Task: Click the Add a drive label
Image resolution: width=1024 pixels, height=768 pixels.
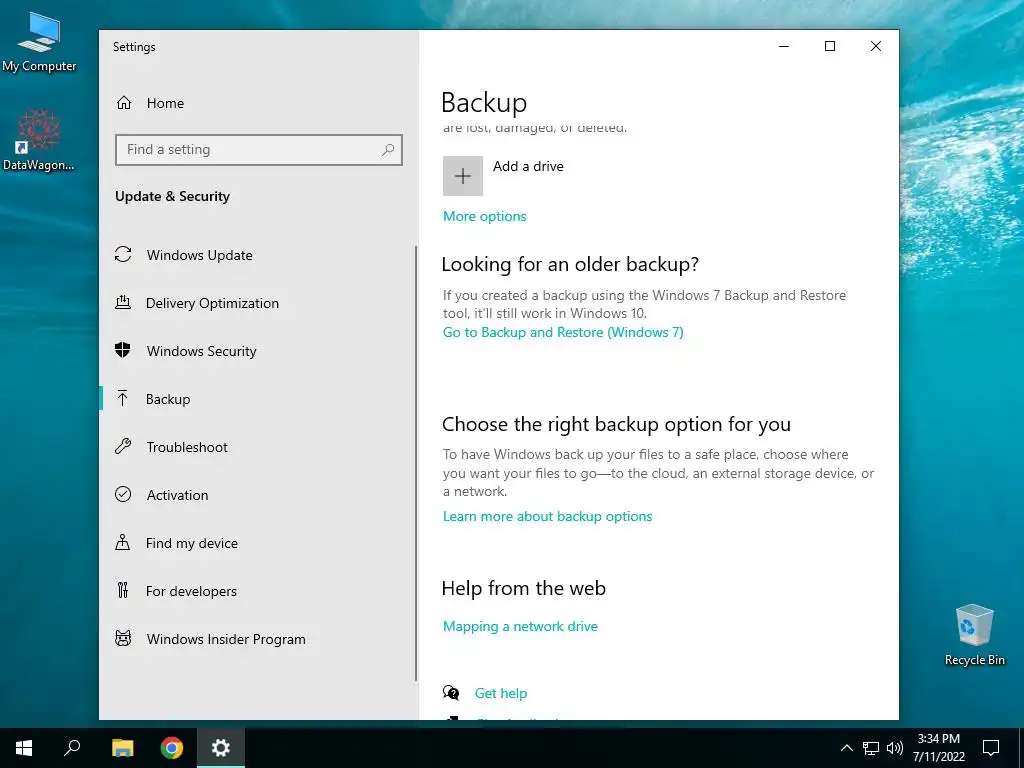Action: tap(528, 167)
